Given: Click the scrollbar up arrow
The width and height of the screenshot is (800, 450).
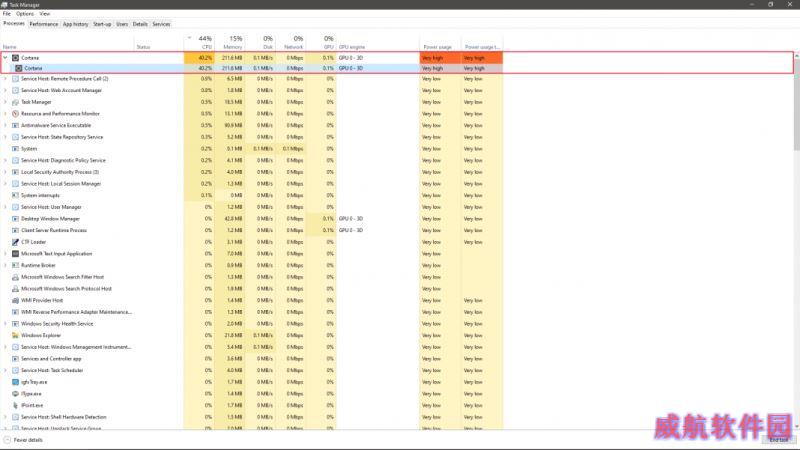Looking at the screenshot, I should tap(796, 56).
